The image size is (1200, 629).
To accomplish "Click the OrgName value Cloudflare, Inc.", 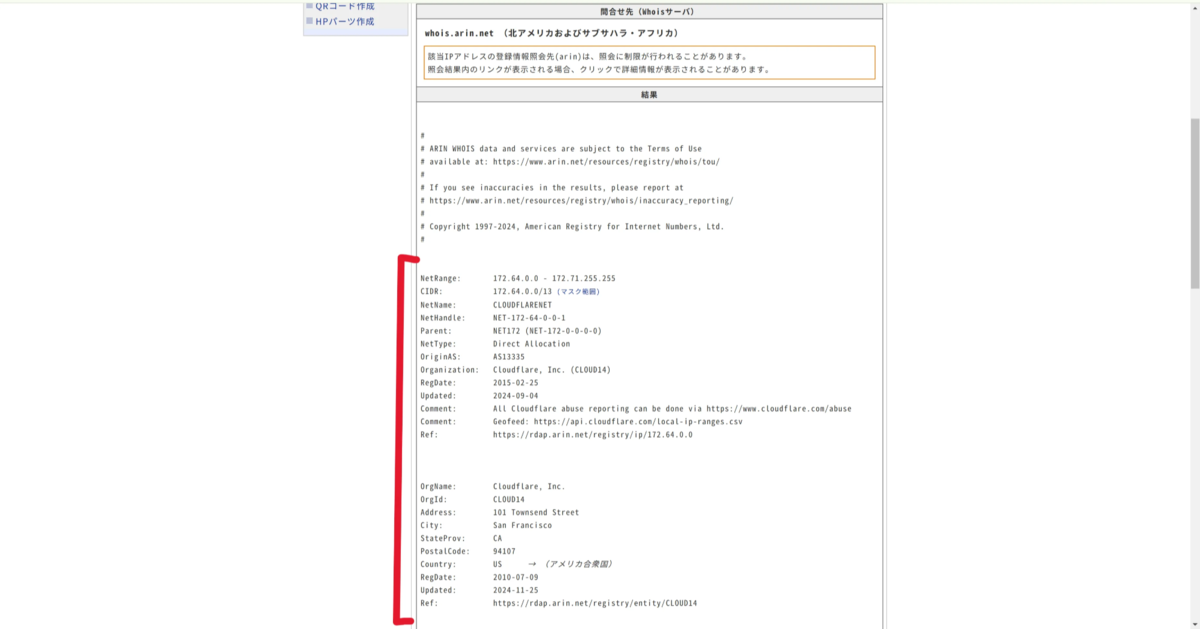I will click(529, 486).
